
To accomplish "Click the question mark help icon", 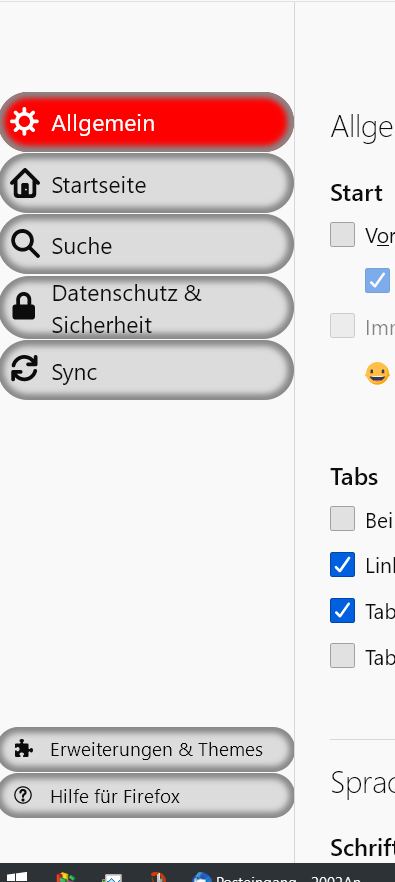I will (23, 795).
